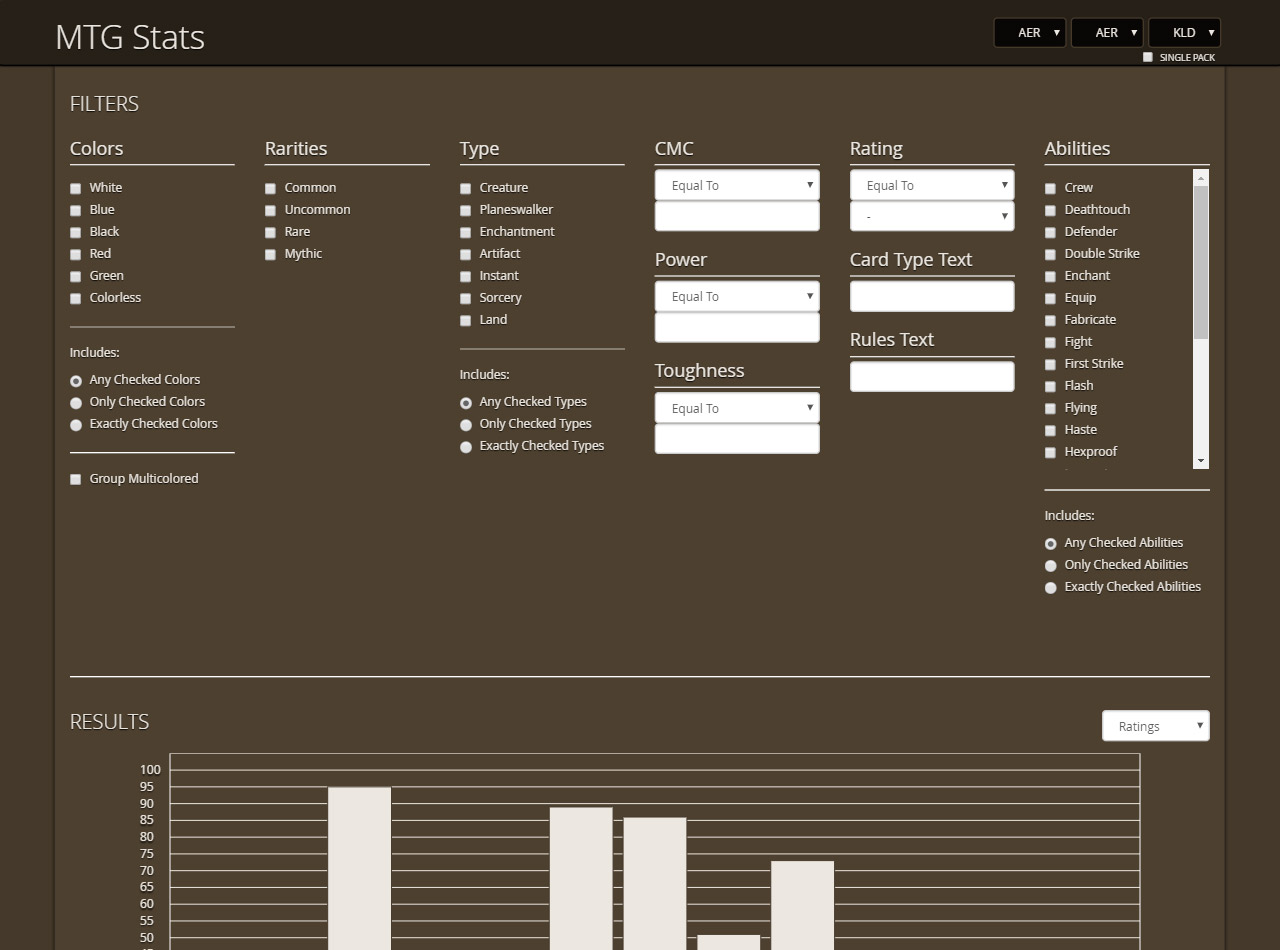1280x950 pixels.
Task: Check the First Strike ability filter
Action: (x=1051, y=364)
